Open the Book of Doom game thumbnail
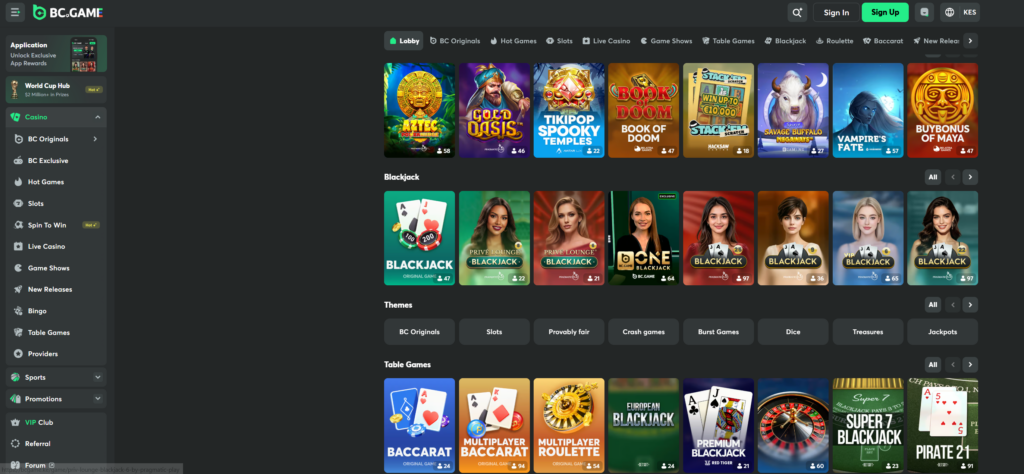The width and height of the screenshot is (1024, 474). [643, 110]
